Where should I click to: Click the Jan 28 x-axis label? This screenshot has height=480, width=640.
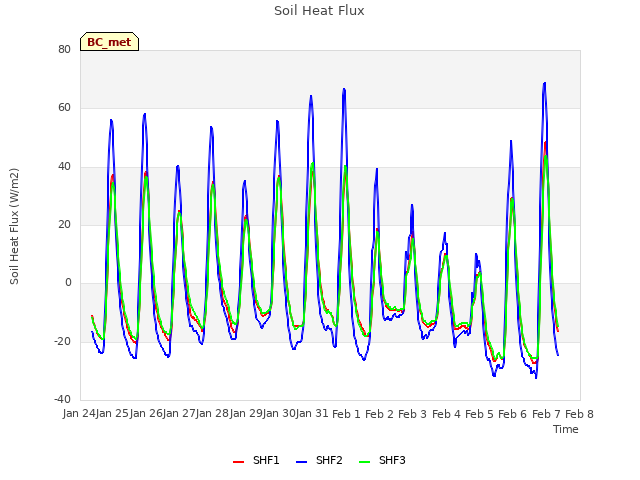pyautogui.click(x=212, y=414)
